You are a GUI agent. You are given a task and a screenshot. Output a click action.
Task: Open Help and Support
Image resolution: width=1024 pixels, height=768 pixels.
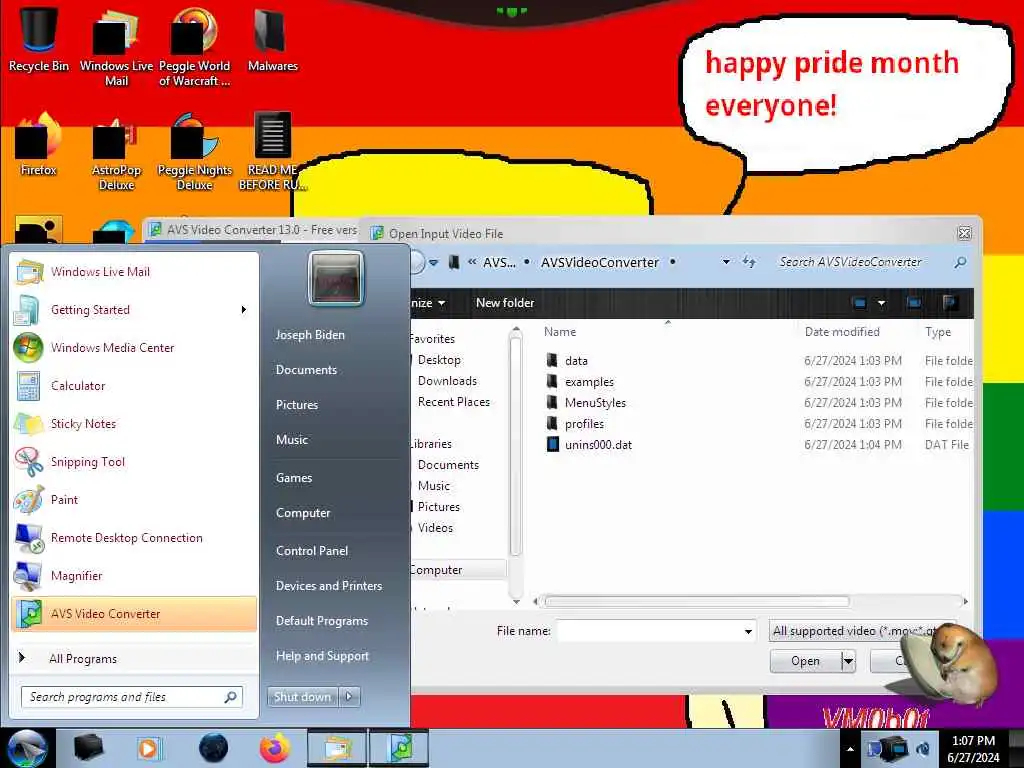tap(323, 656)
